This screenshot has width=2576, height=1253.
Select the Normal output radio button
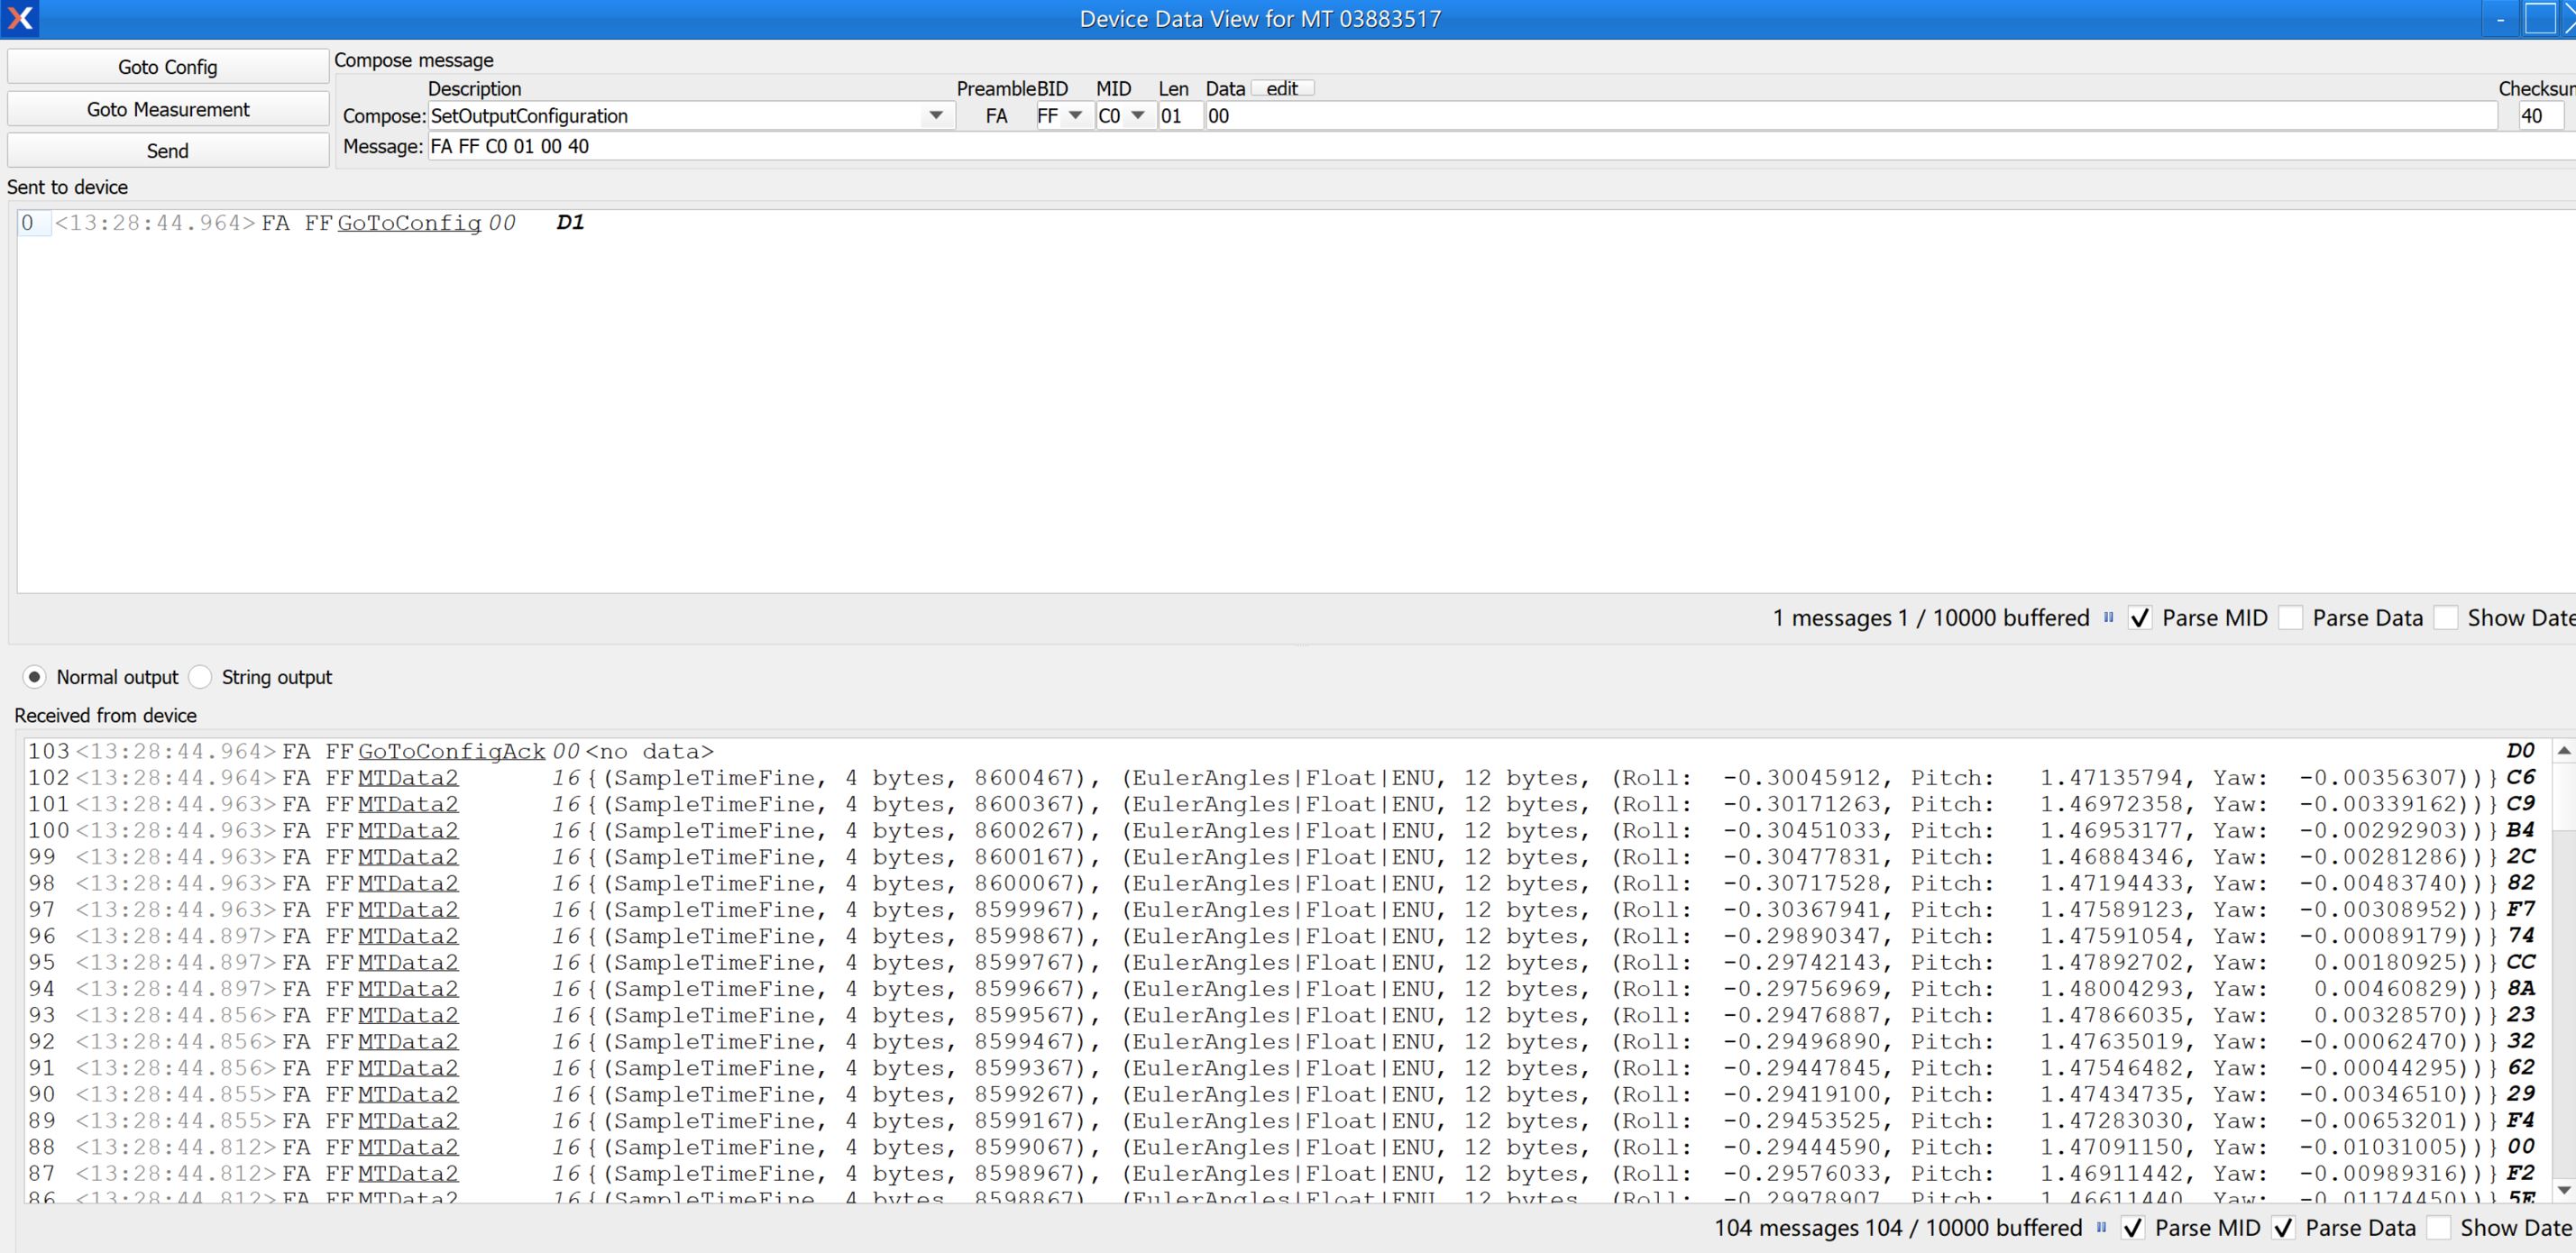pyautogui.click(x=35, y=677)
